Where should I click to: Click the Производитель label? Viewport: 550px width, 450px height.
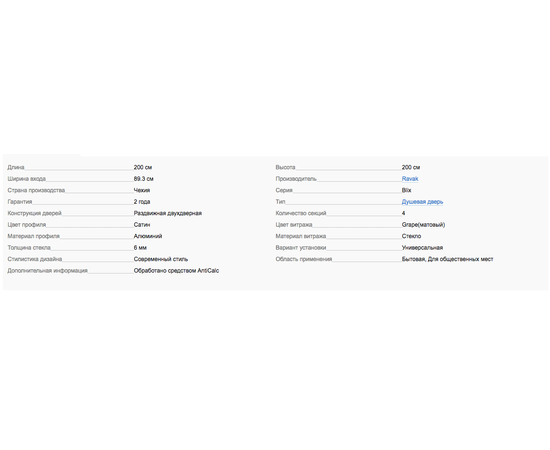(296, 179)
